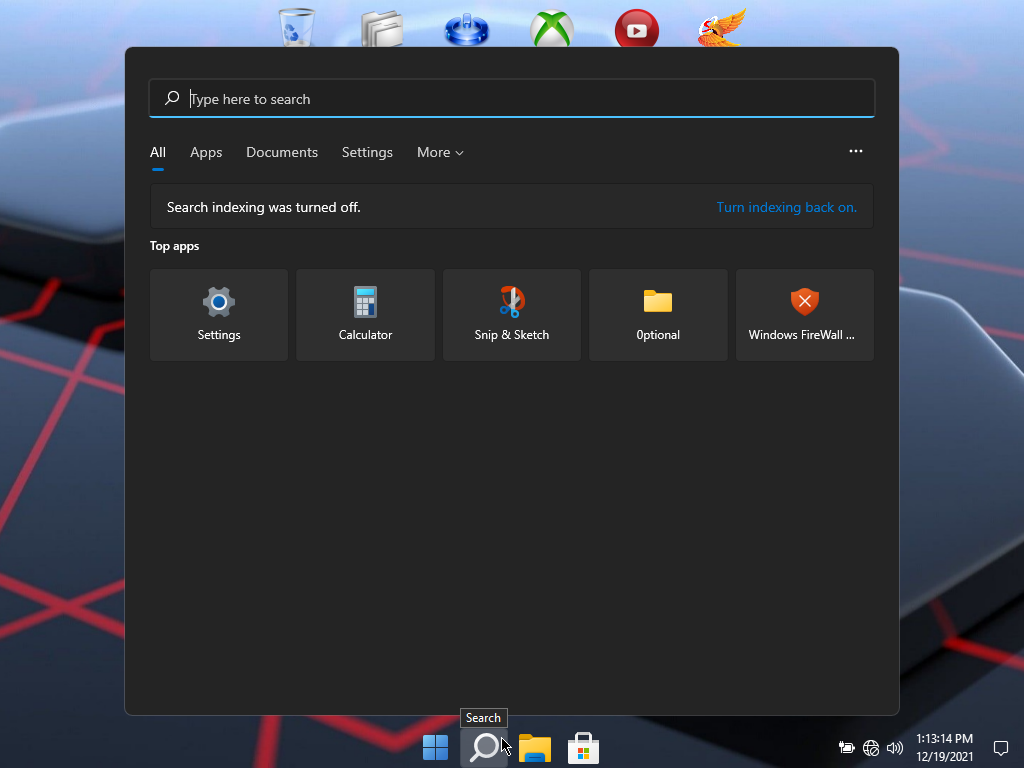Open the red YouTube desktop icon

(637, 29)
